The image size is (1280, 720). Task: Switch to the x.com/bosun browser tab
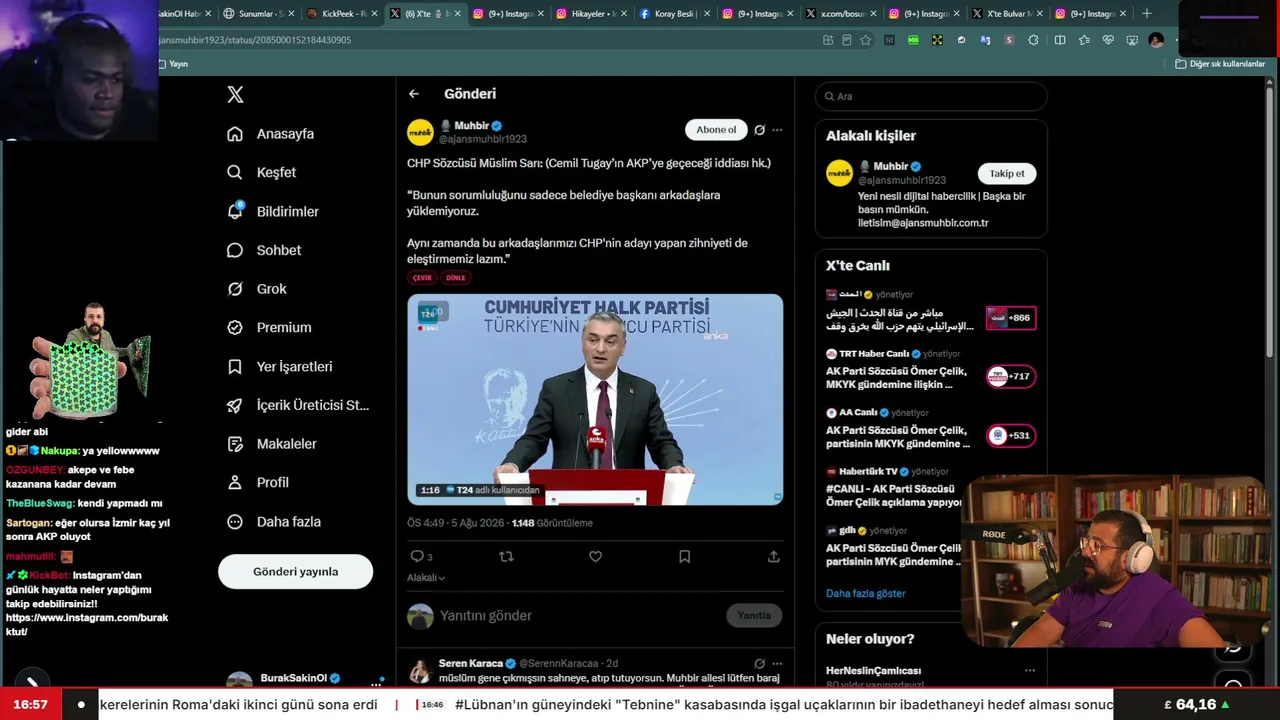(x=840, y=14)
